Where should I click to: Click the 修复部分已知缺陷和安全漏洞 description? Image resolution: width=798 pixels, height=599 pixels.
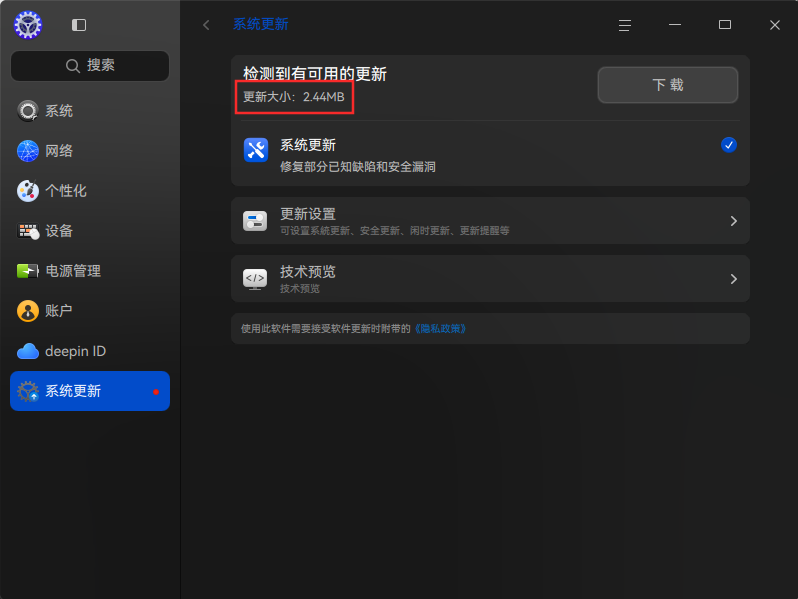pyautogui.click(x=358, y=167)
